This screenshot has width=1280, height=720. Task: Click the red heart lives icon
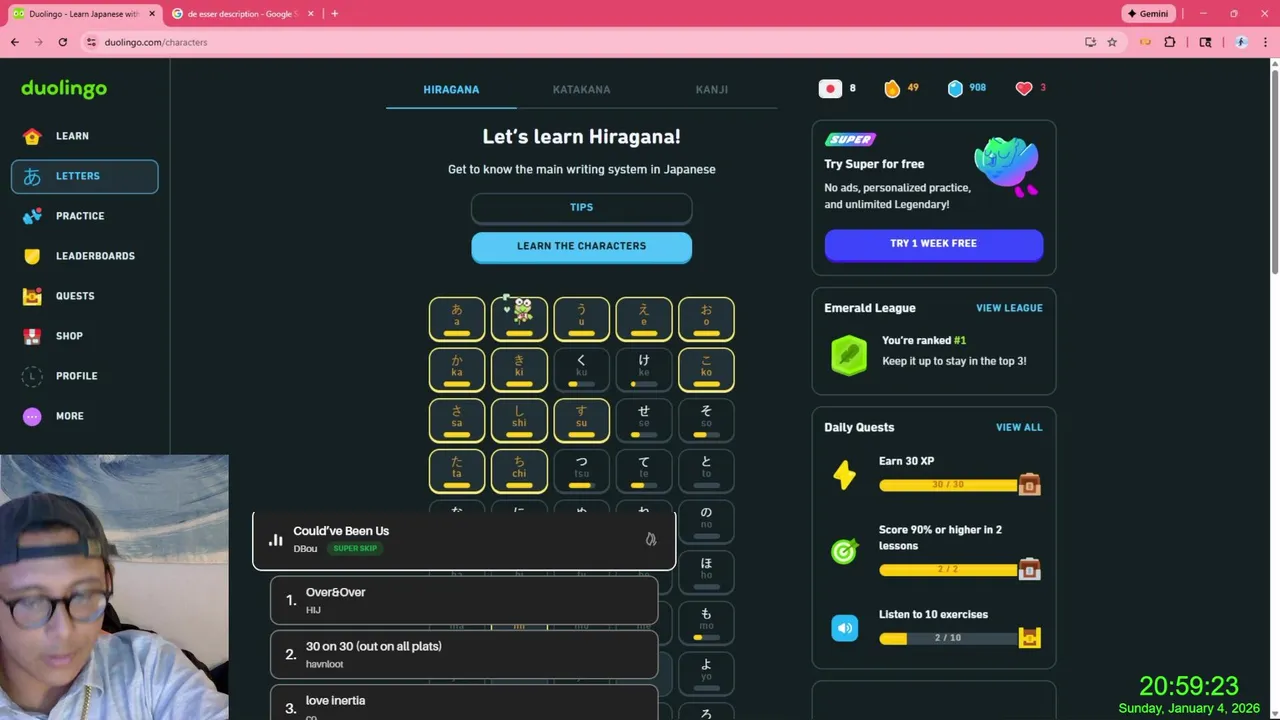[1023, 88]
